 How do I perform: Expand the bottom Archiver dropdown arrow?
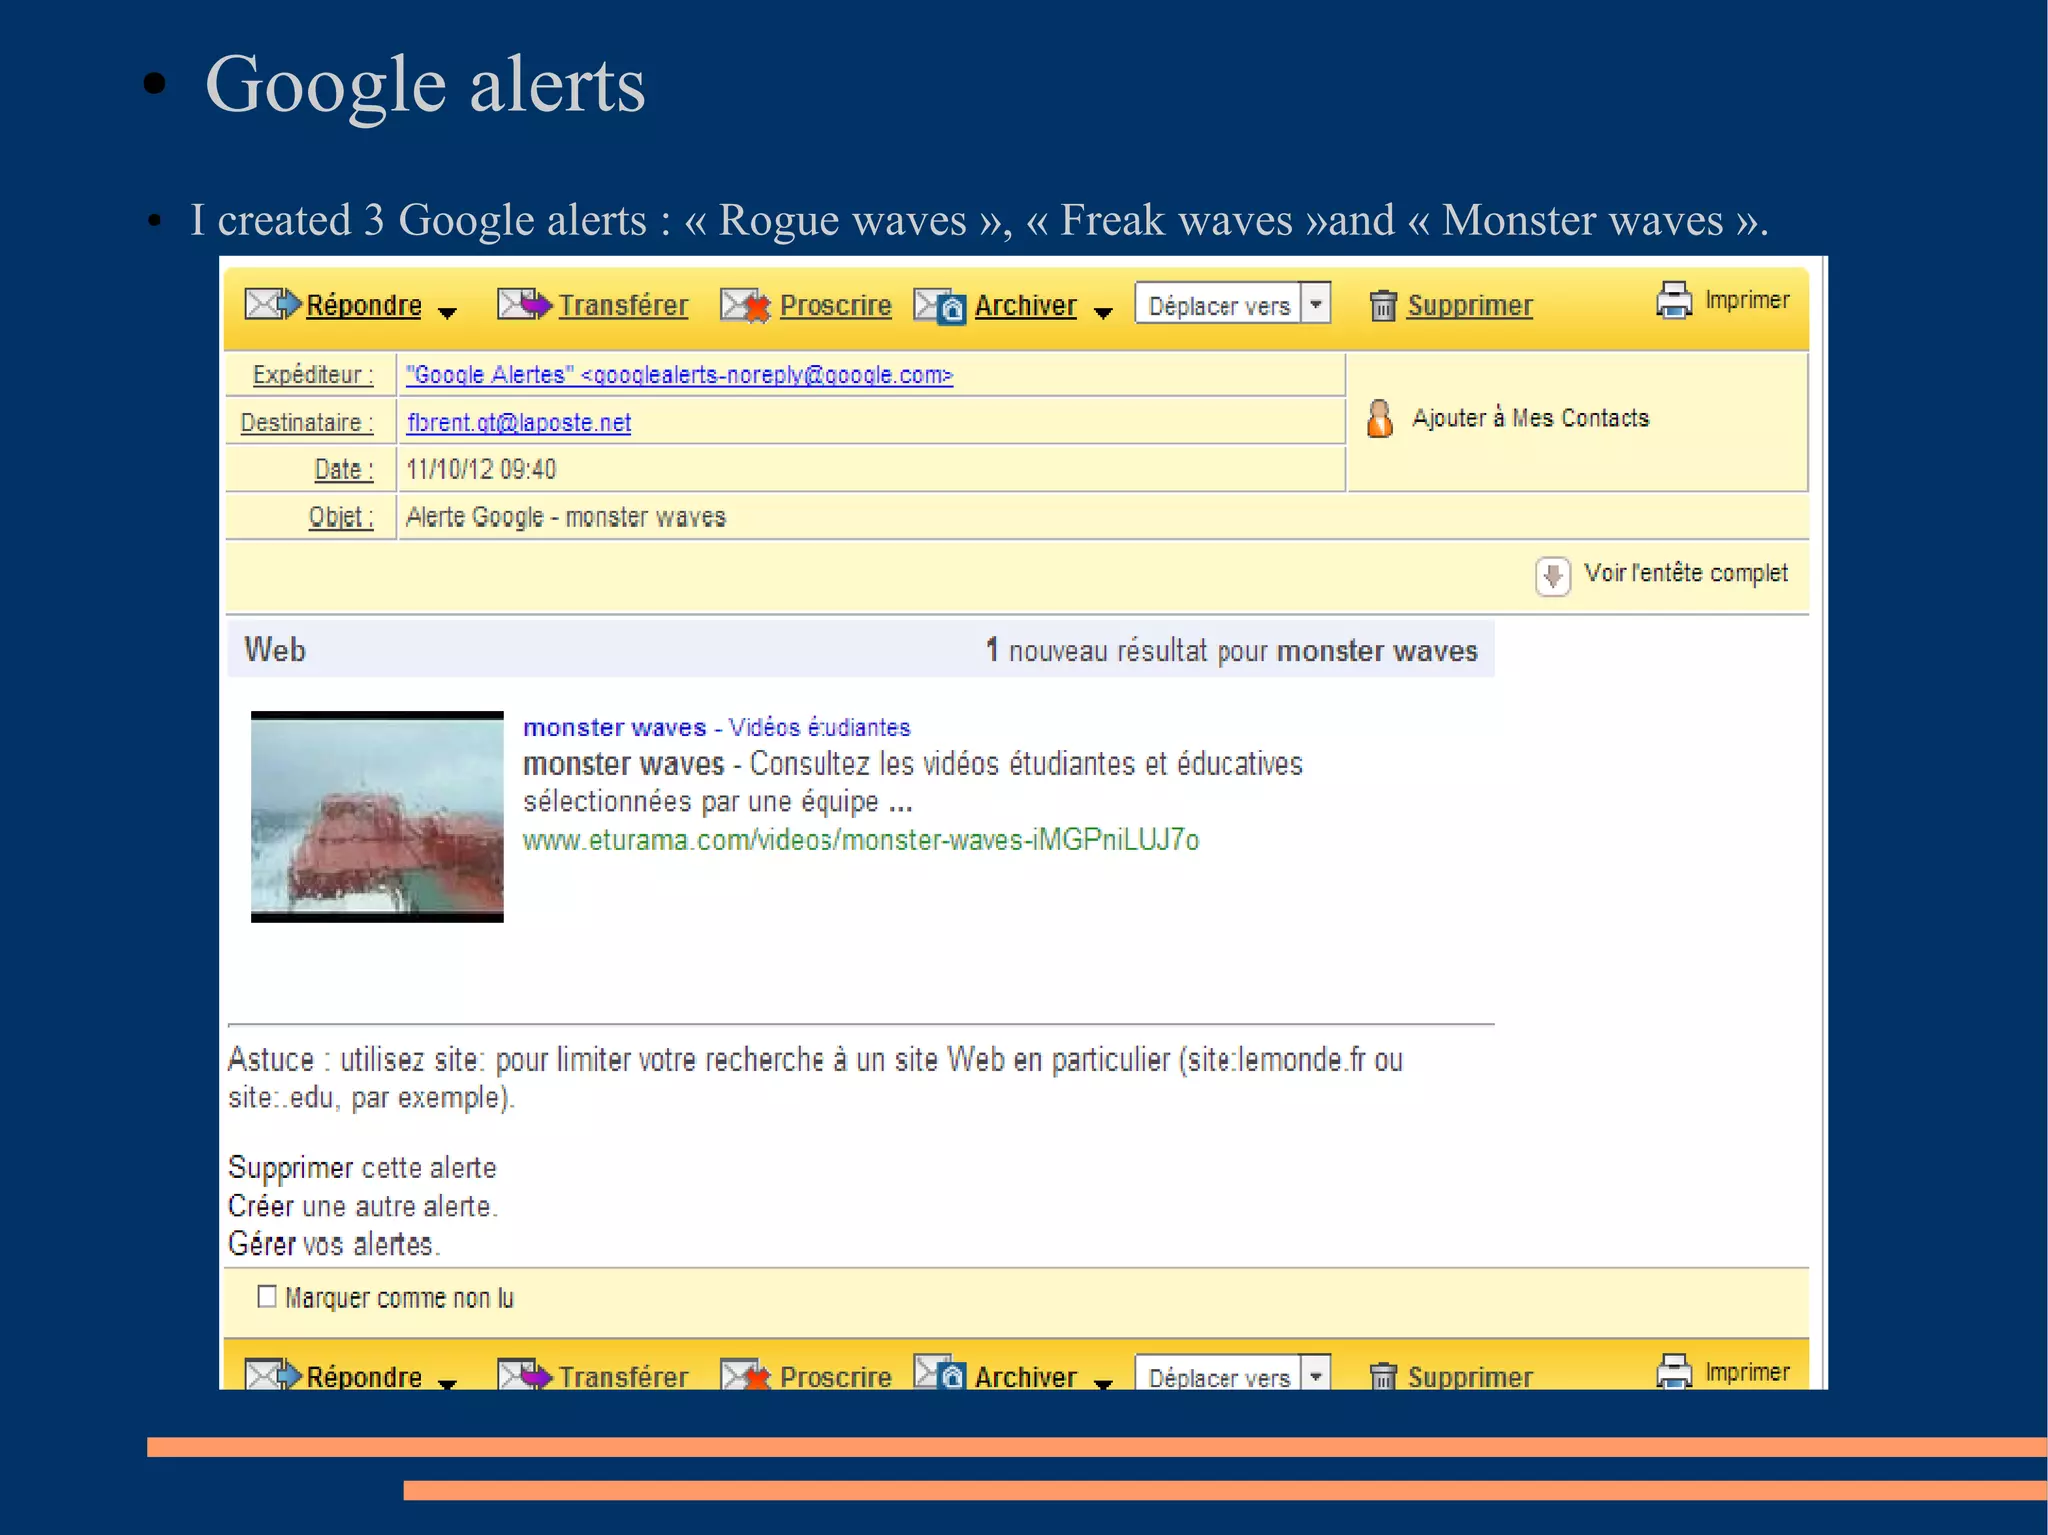tap(1103, 1383)
